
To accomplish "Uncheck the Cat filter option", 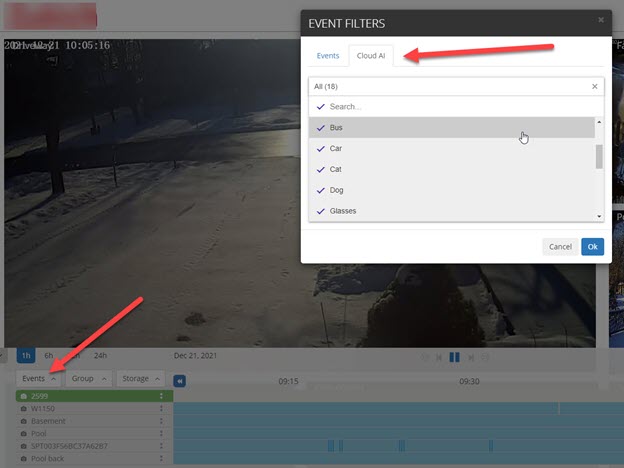I will pyautogui.click(x=452, y=169).
